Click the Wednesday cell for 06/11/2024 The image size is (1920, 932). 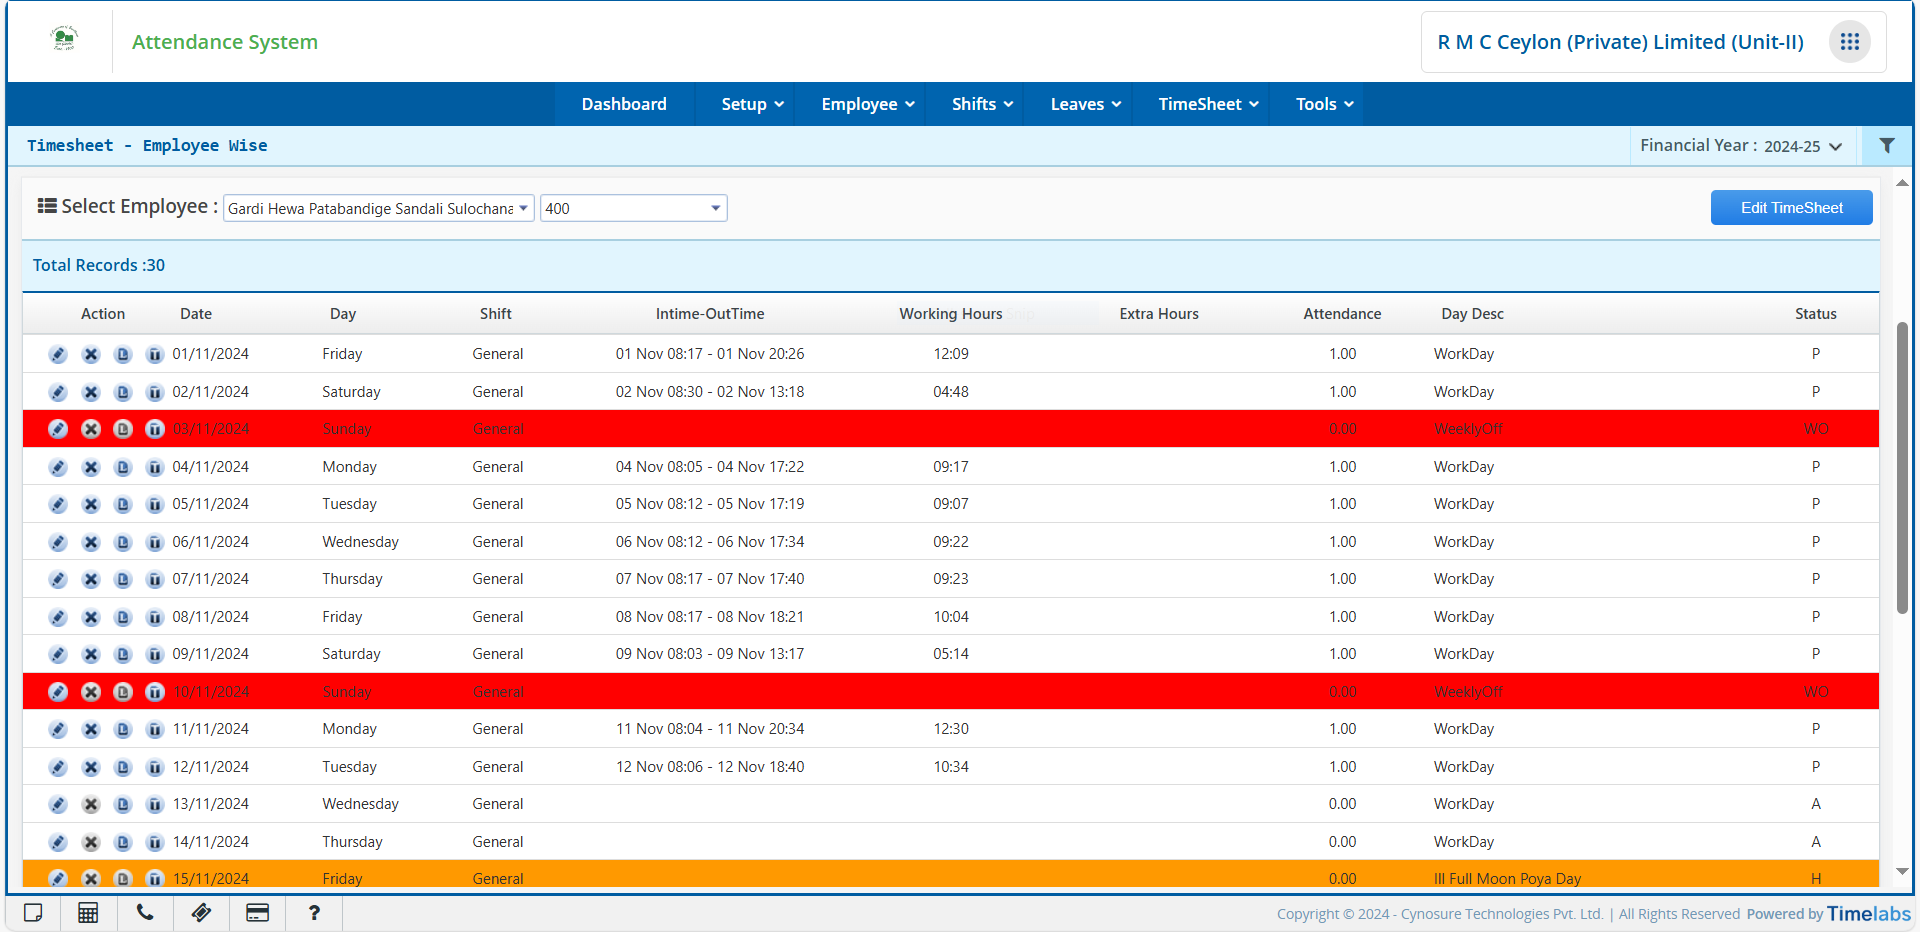coord(360,542)
